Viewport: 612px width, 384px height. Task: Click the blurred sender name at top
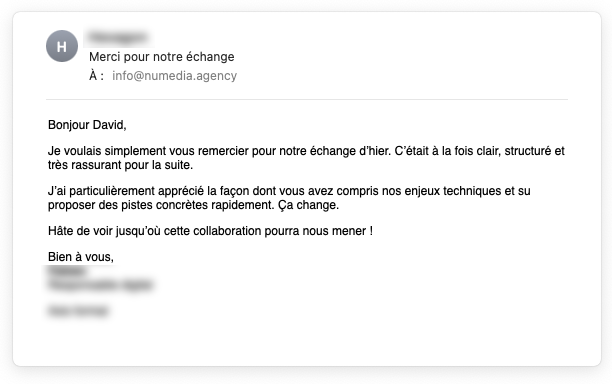[x=118, y=37]
